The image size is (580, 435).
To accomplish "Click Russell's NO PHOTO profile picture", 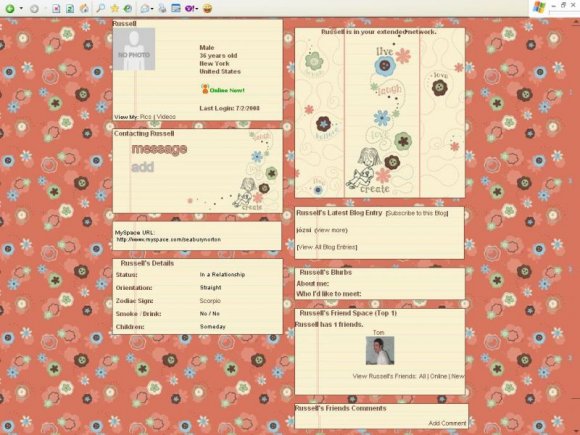I will (x=134, y=49).
